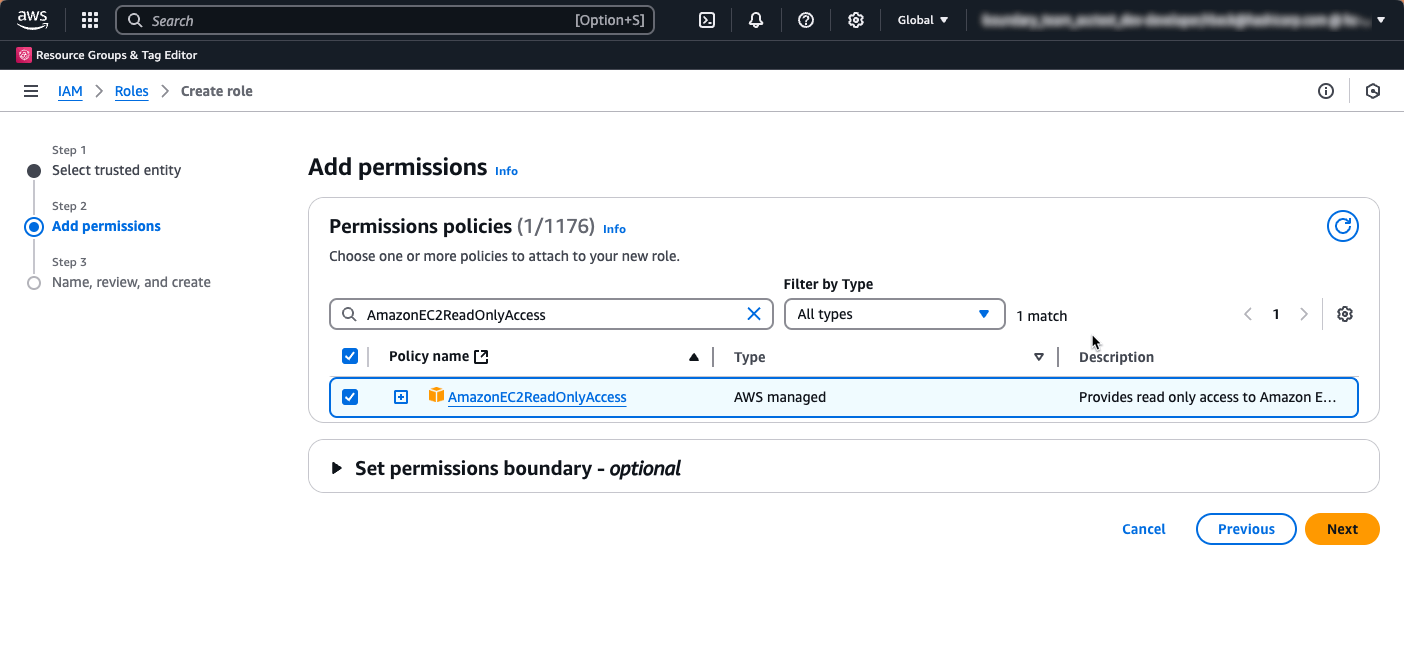
Task: Open the AWS console home logo
Action: point(32,20)
